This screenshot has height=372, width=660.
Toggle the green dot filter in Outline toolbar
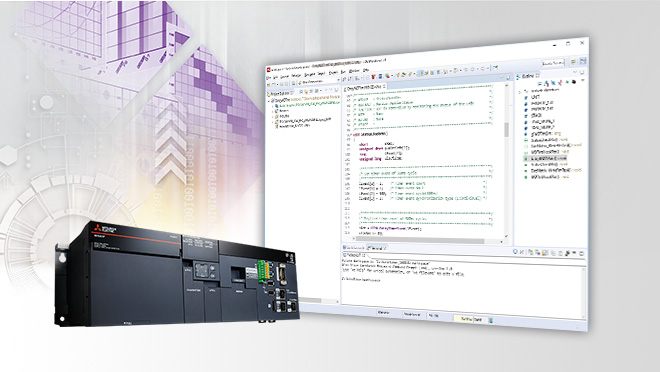tap(567, 82)
